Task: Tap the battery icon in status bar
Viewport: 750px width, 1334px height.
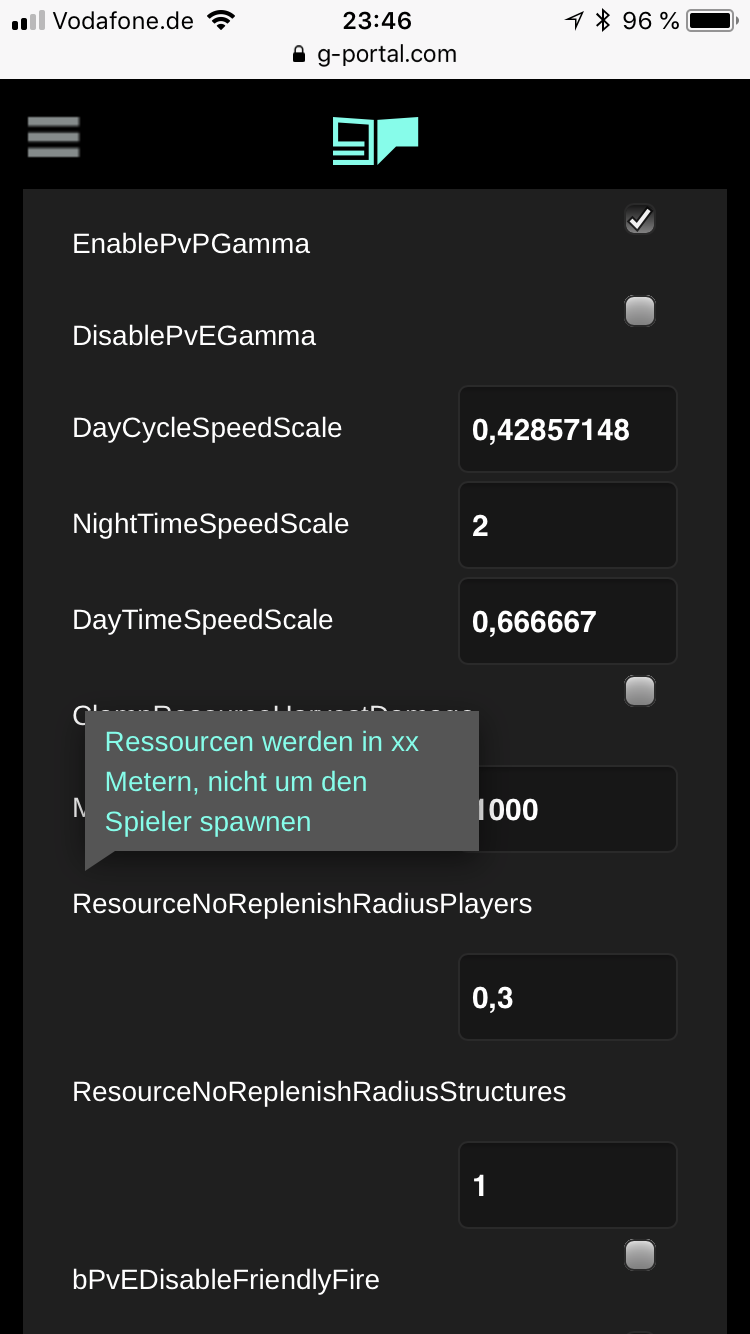Action: [x=712, y=20]
